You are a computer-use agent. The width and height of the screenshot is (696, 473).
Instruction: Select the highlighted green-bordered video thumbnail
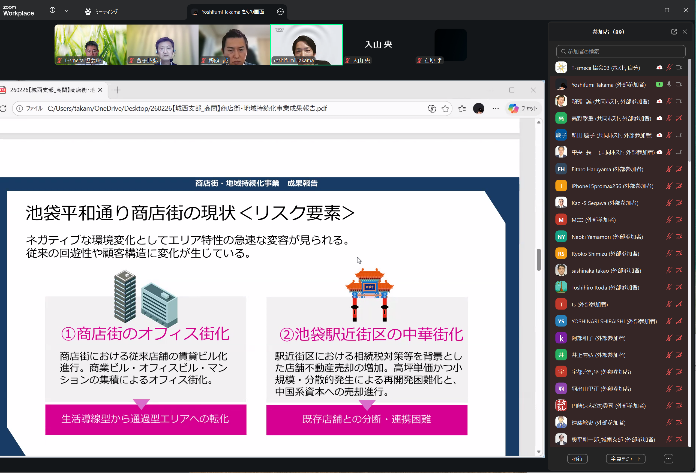(x=306, y=44)
